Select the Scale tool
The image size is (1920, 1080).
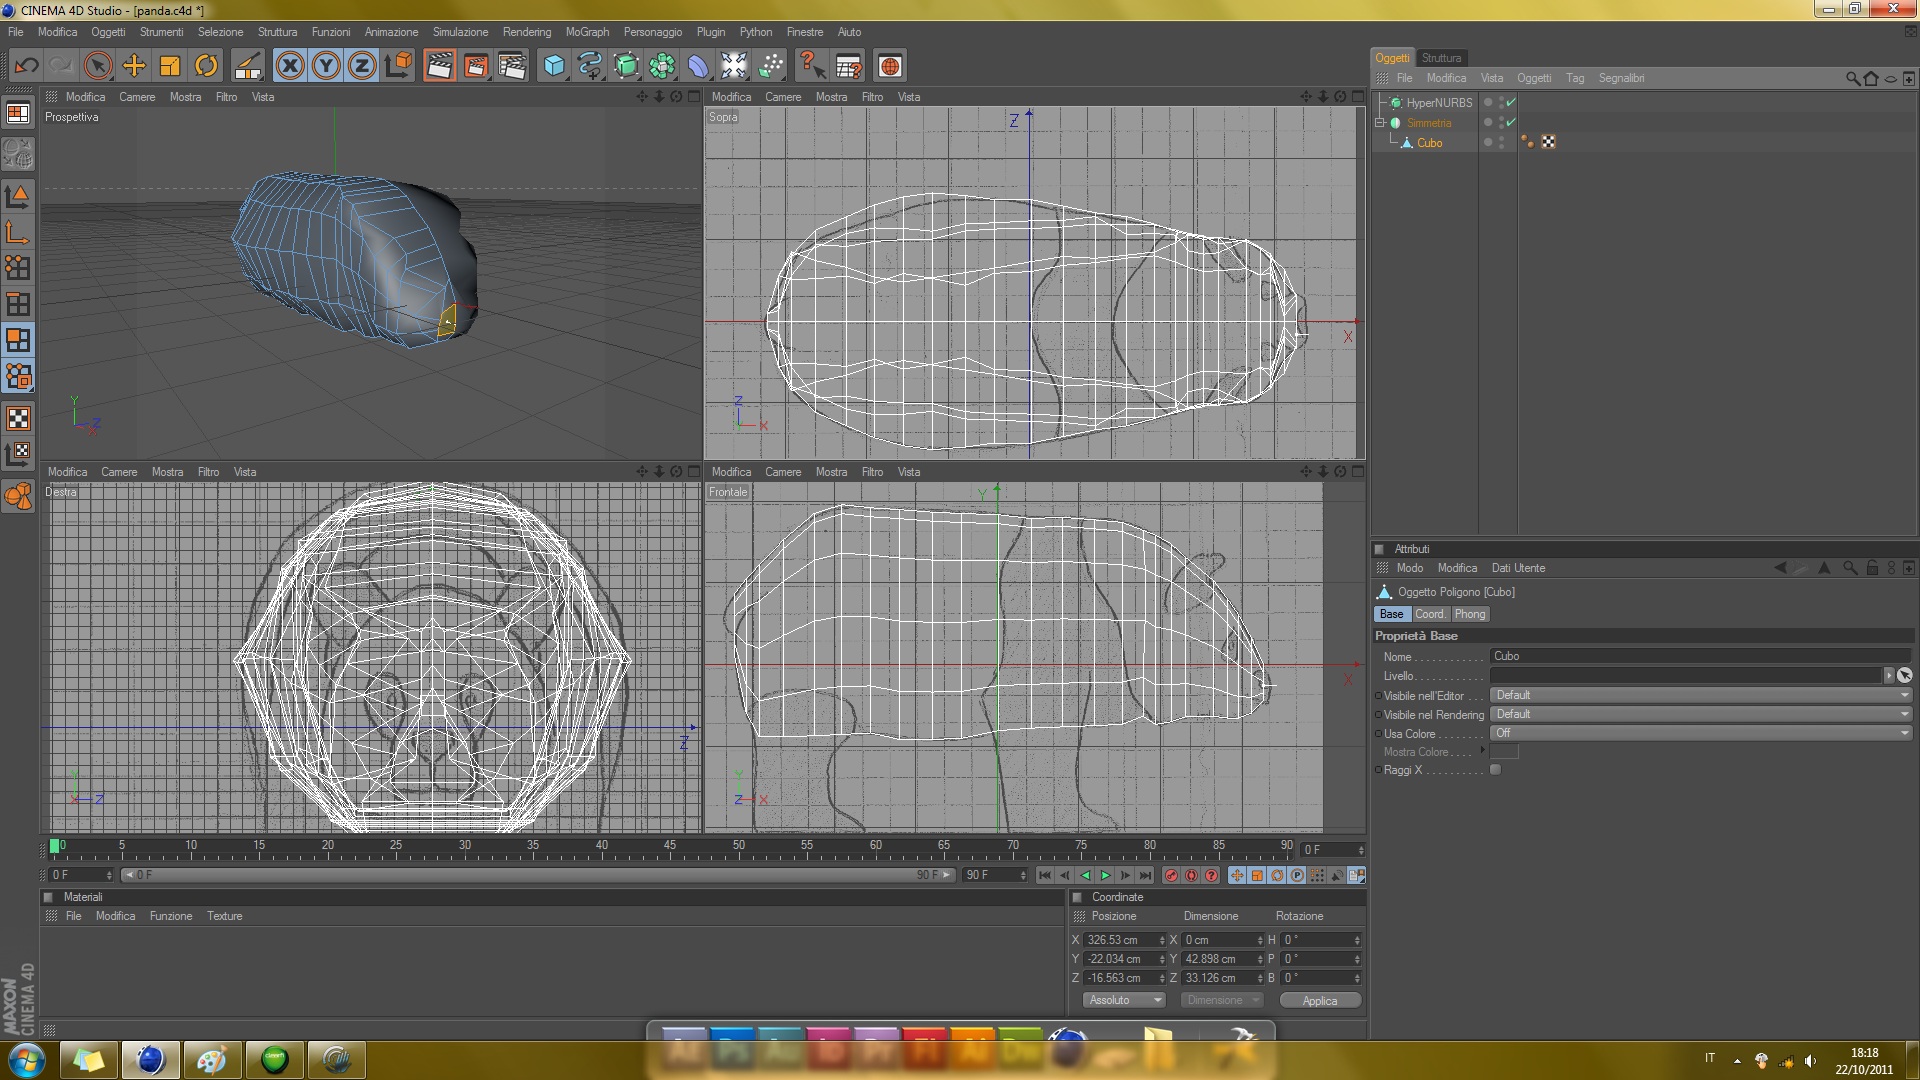tap(170, 66)
